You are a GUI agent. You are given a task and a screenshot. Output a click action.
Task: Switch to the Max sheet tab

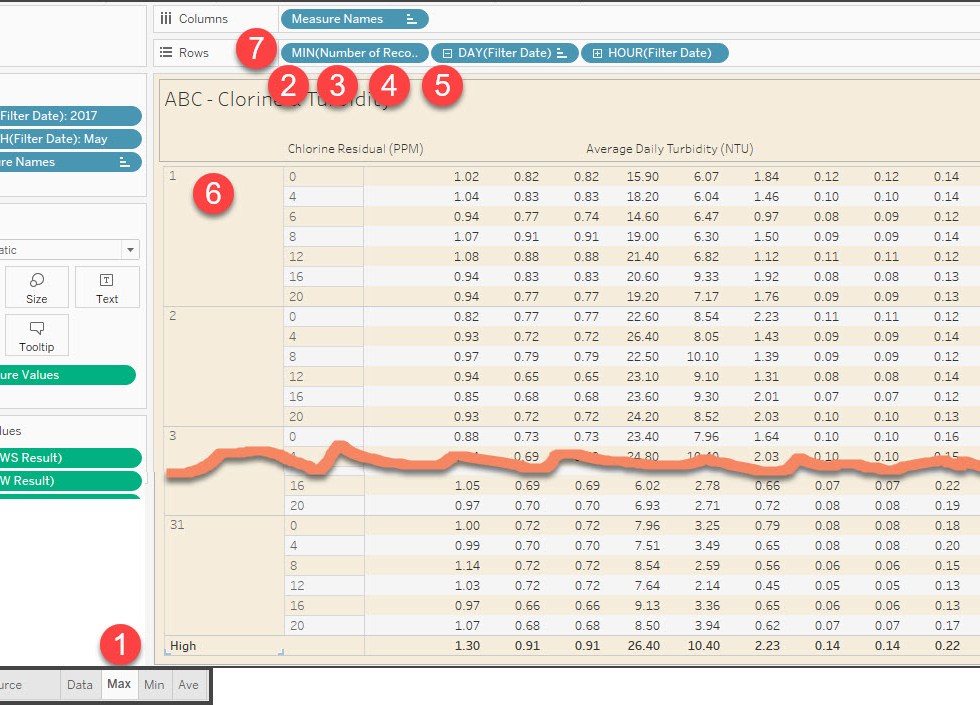click(x=119, y=685)
